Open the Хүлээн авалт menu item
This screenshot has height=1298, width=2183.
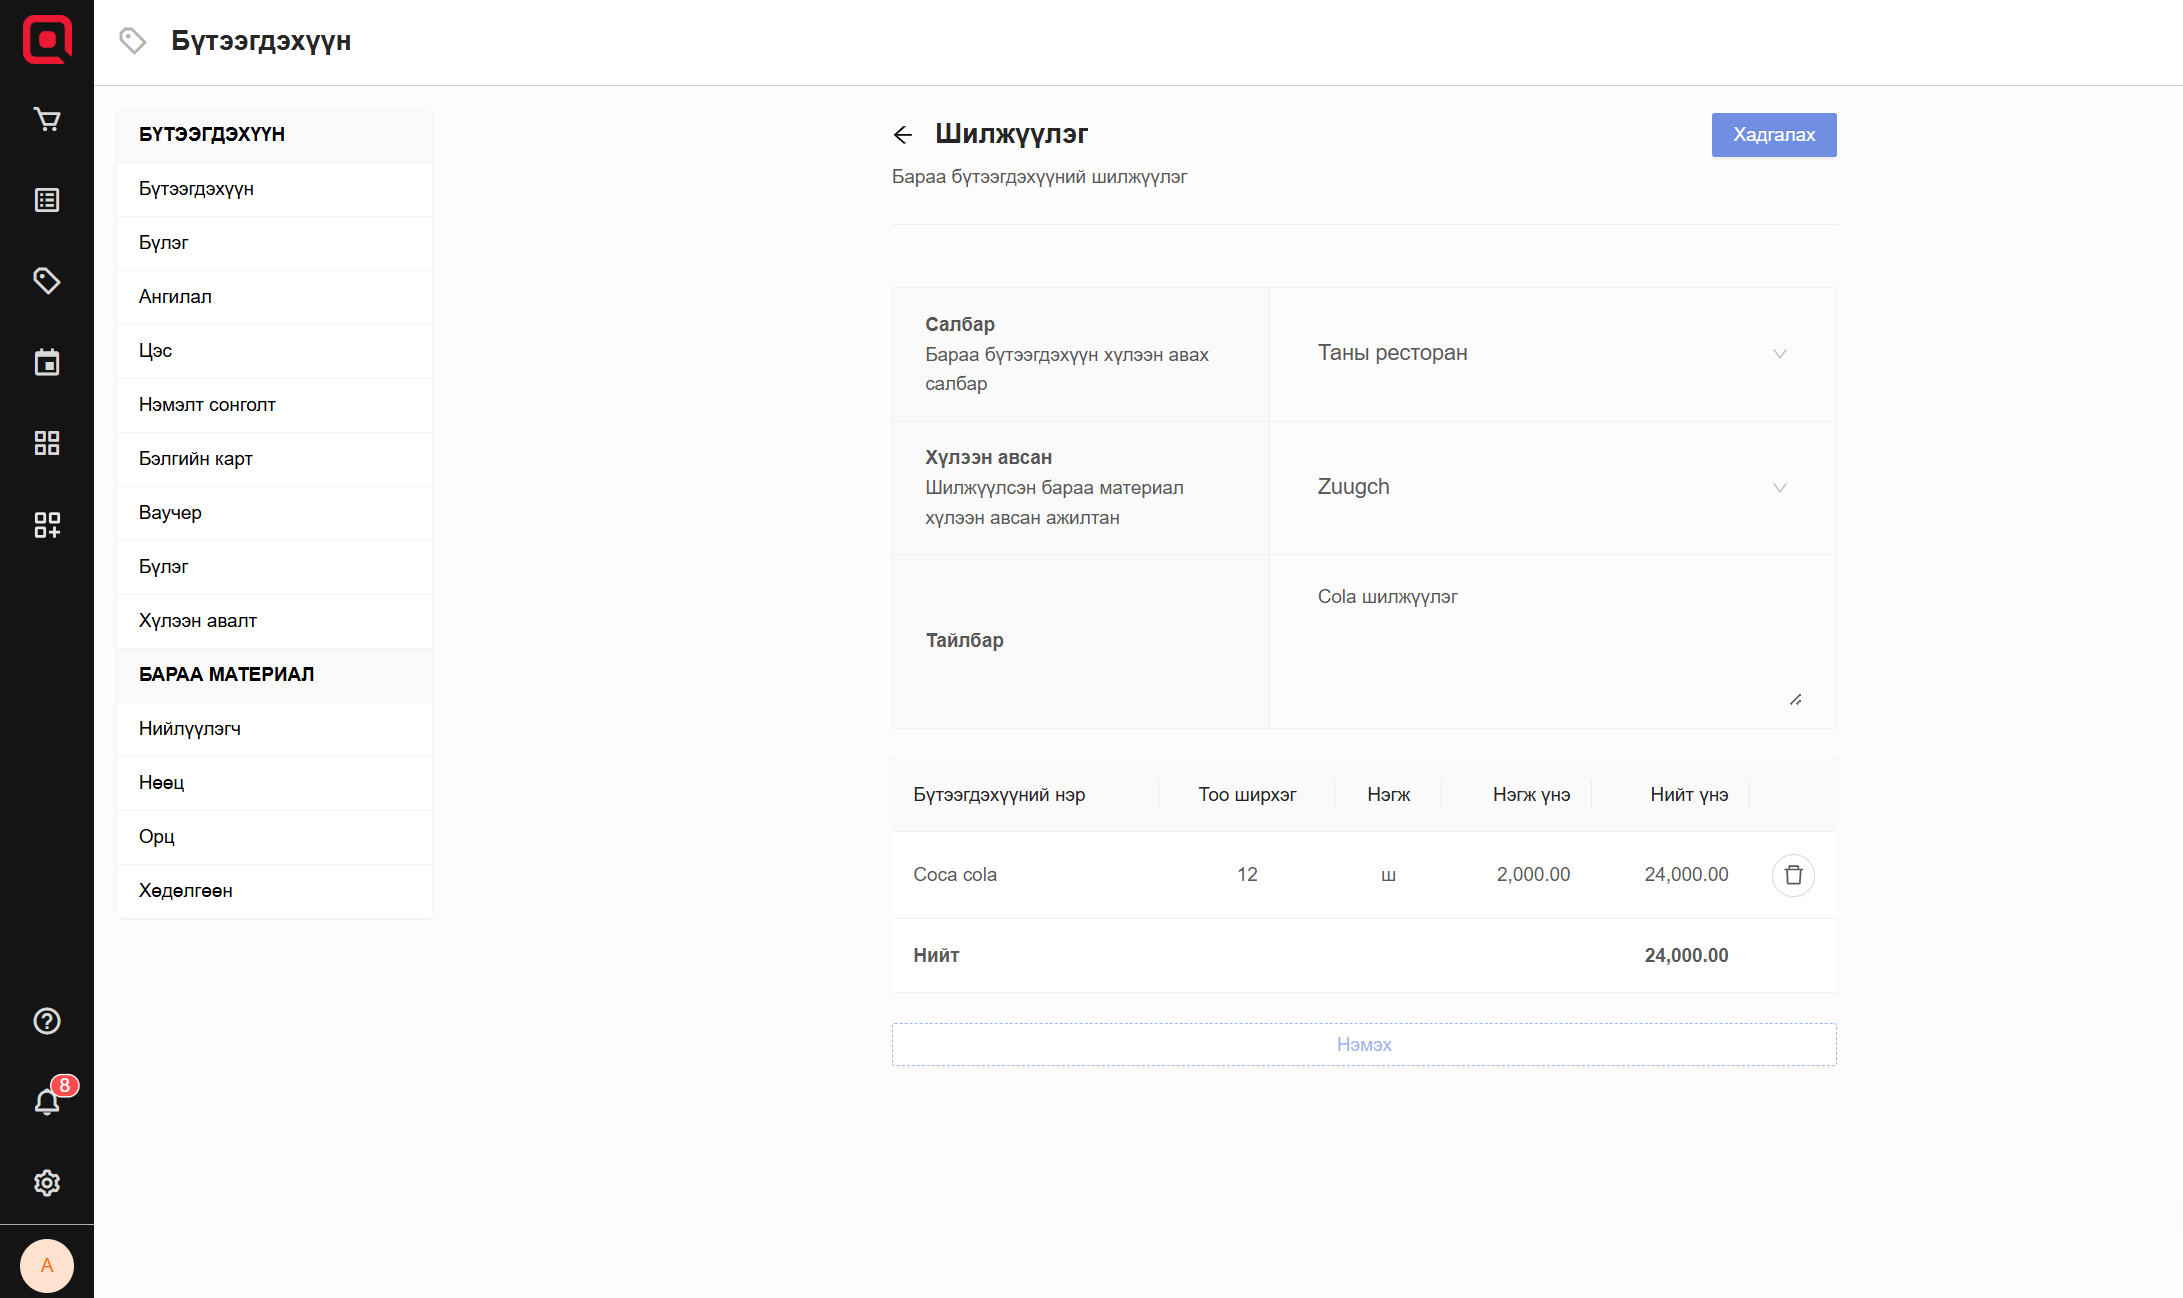pyautogui.click(x=198, y=621)
